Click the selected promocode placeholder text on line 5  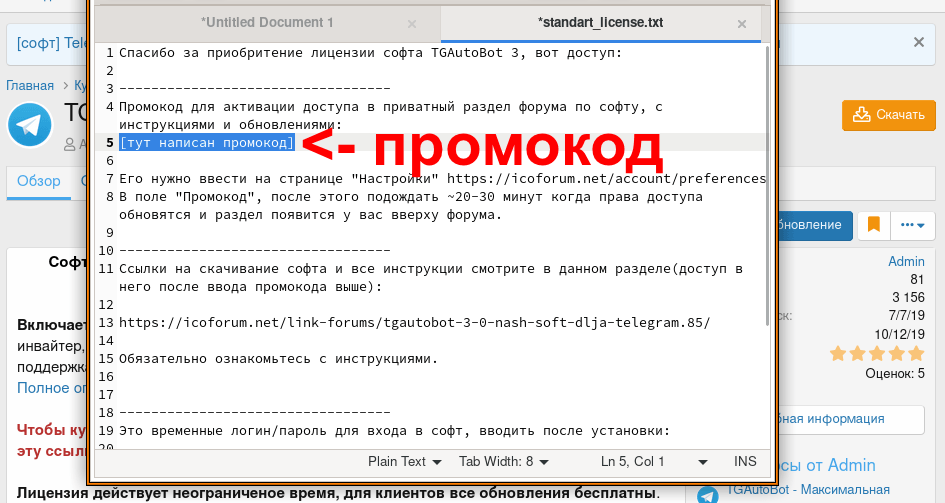point(207,143)
